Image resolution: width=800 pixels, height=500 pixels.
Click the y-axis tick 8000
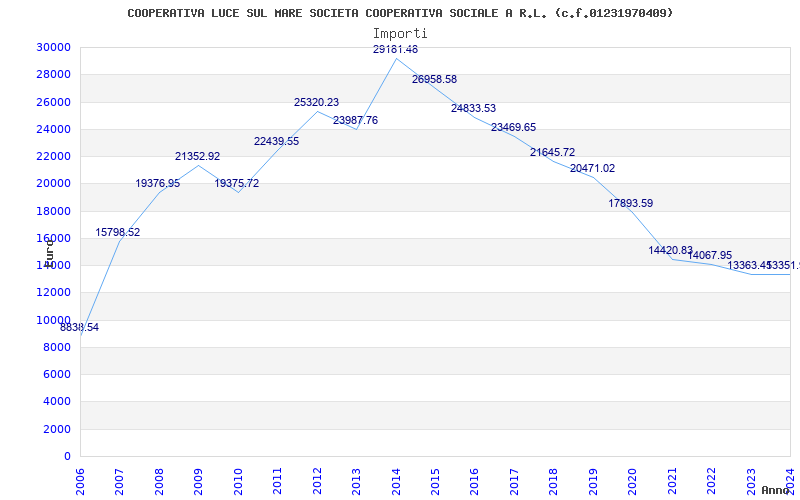click(56, 347)
